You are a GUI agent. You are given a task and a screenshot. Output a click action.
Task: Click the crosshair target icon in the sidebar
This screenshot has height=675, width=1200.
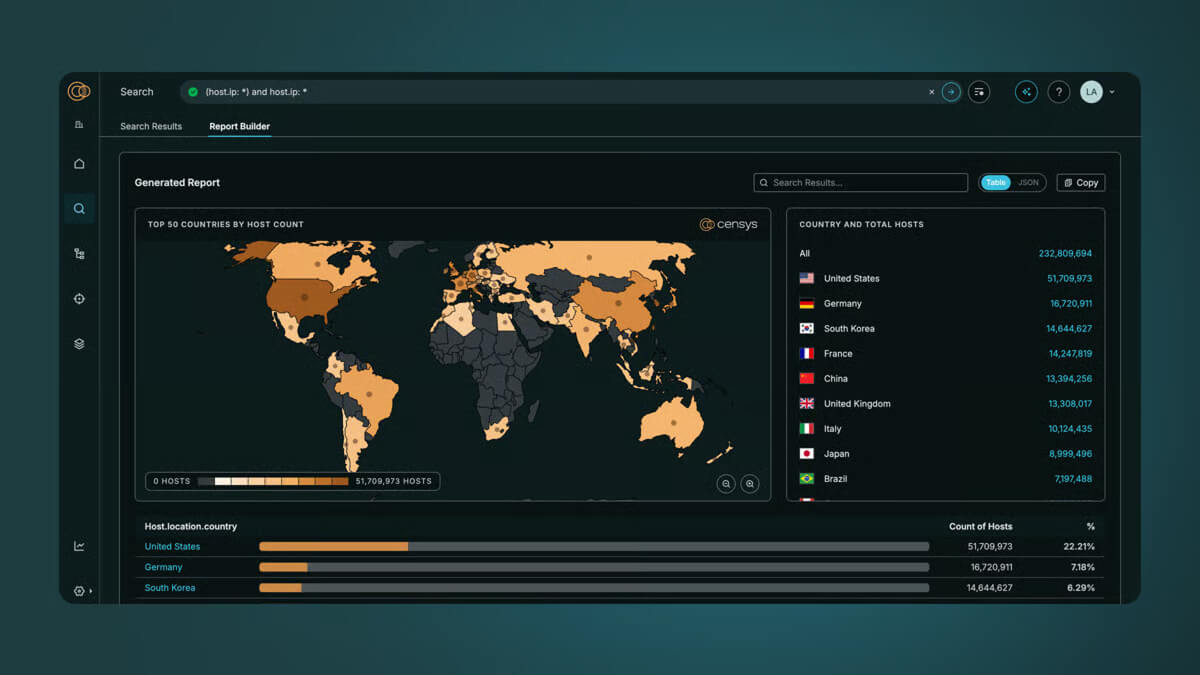tap(79, 298)
